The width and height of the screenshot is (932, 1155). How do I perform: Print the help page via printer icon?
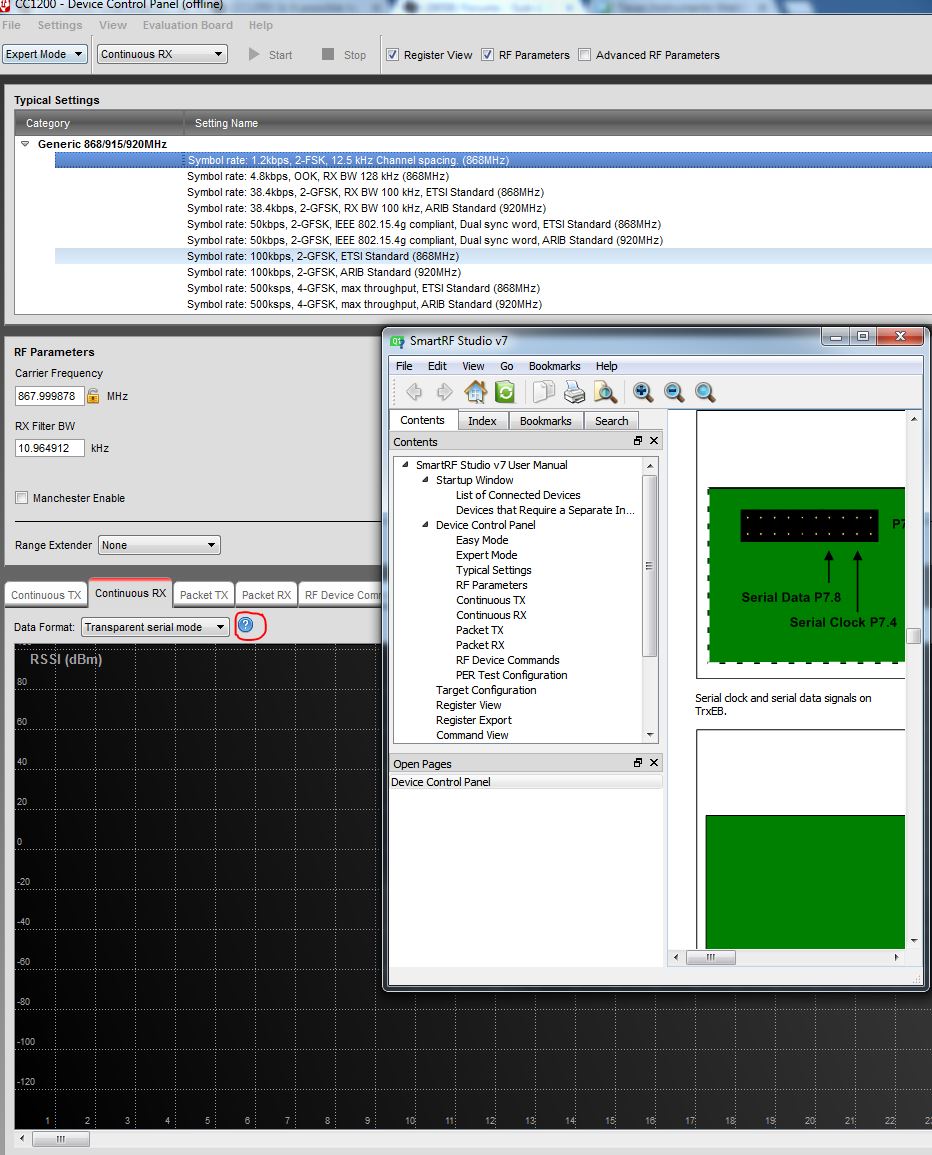click(574, 392)
